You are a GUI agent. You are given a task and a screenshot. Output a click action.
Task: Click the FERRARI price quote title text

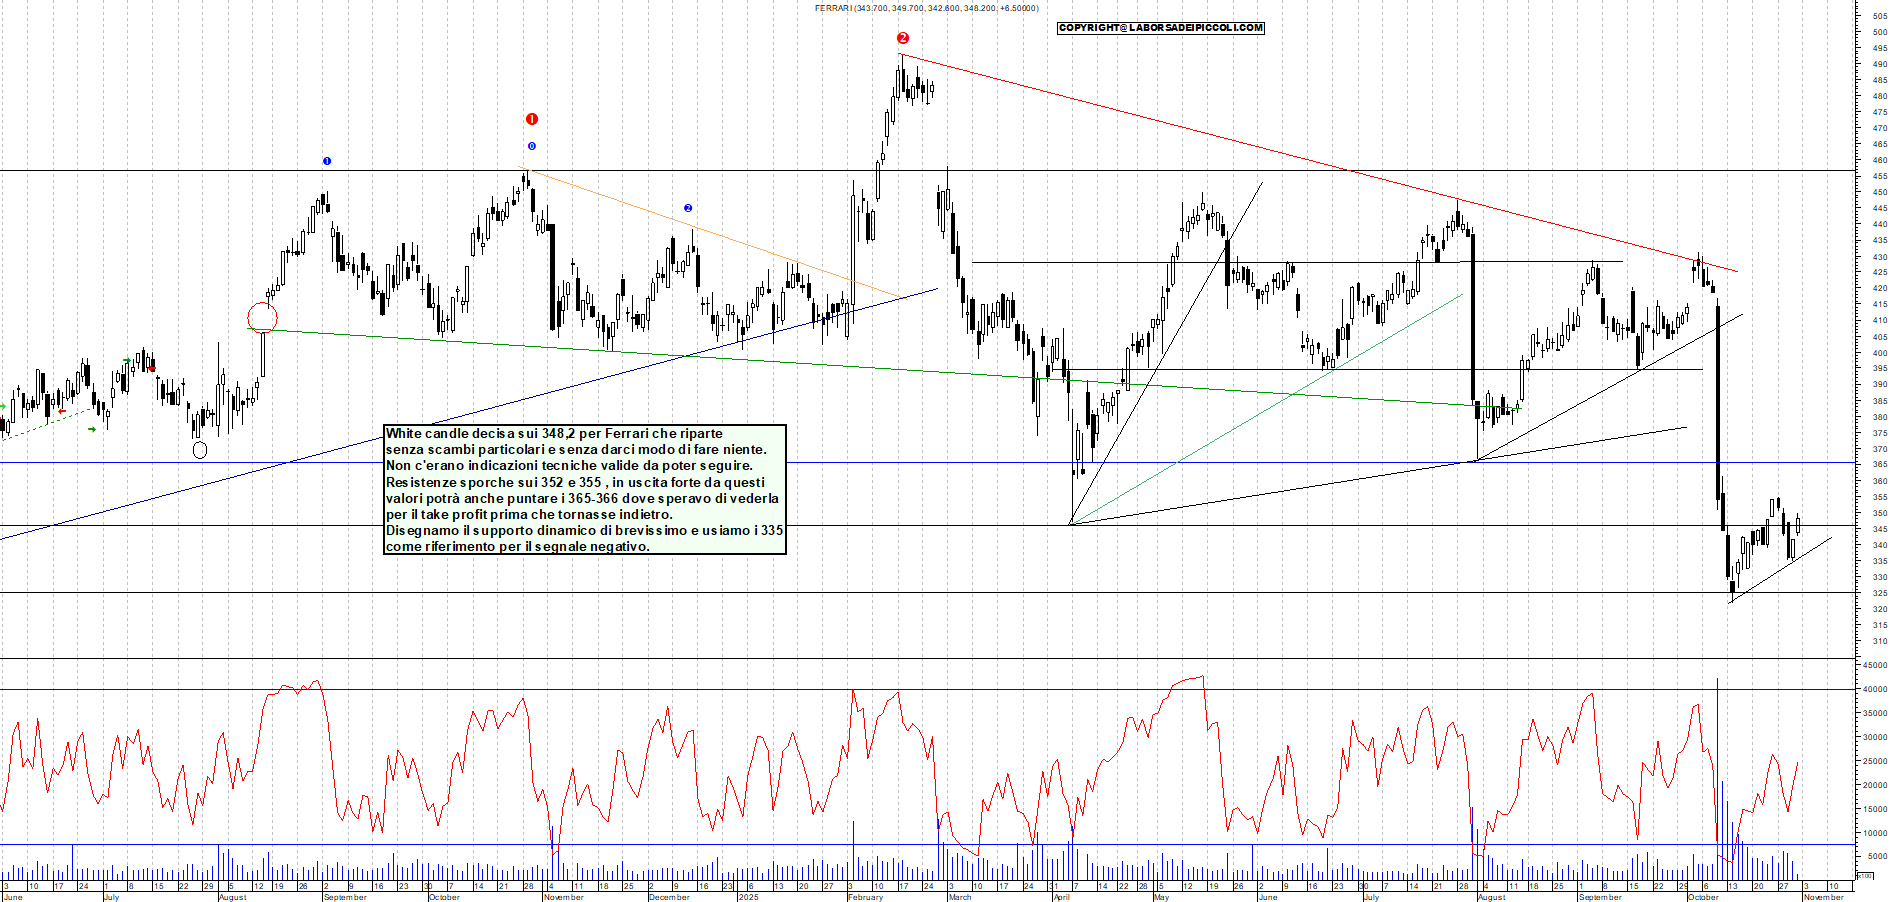[x=925, y=8]
